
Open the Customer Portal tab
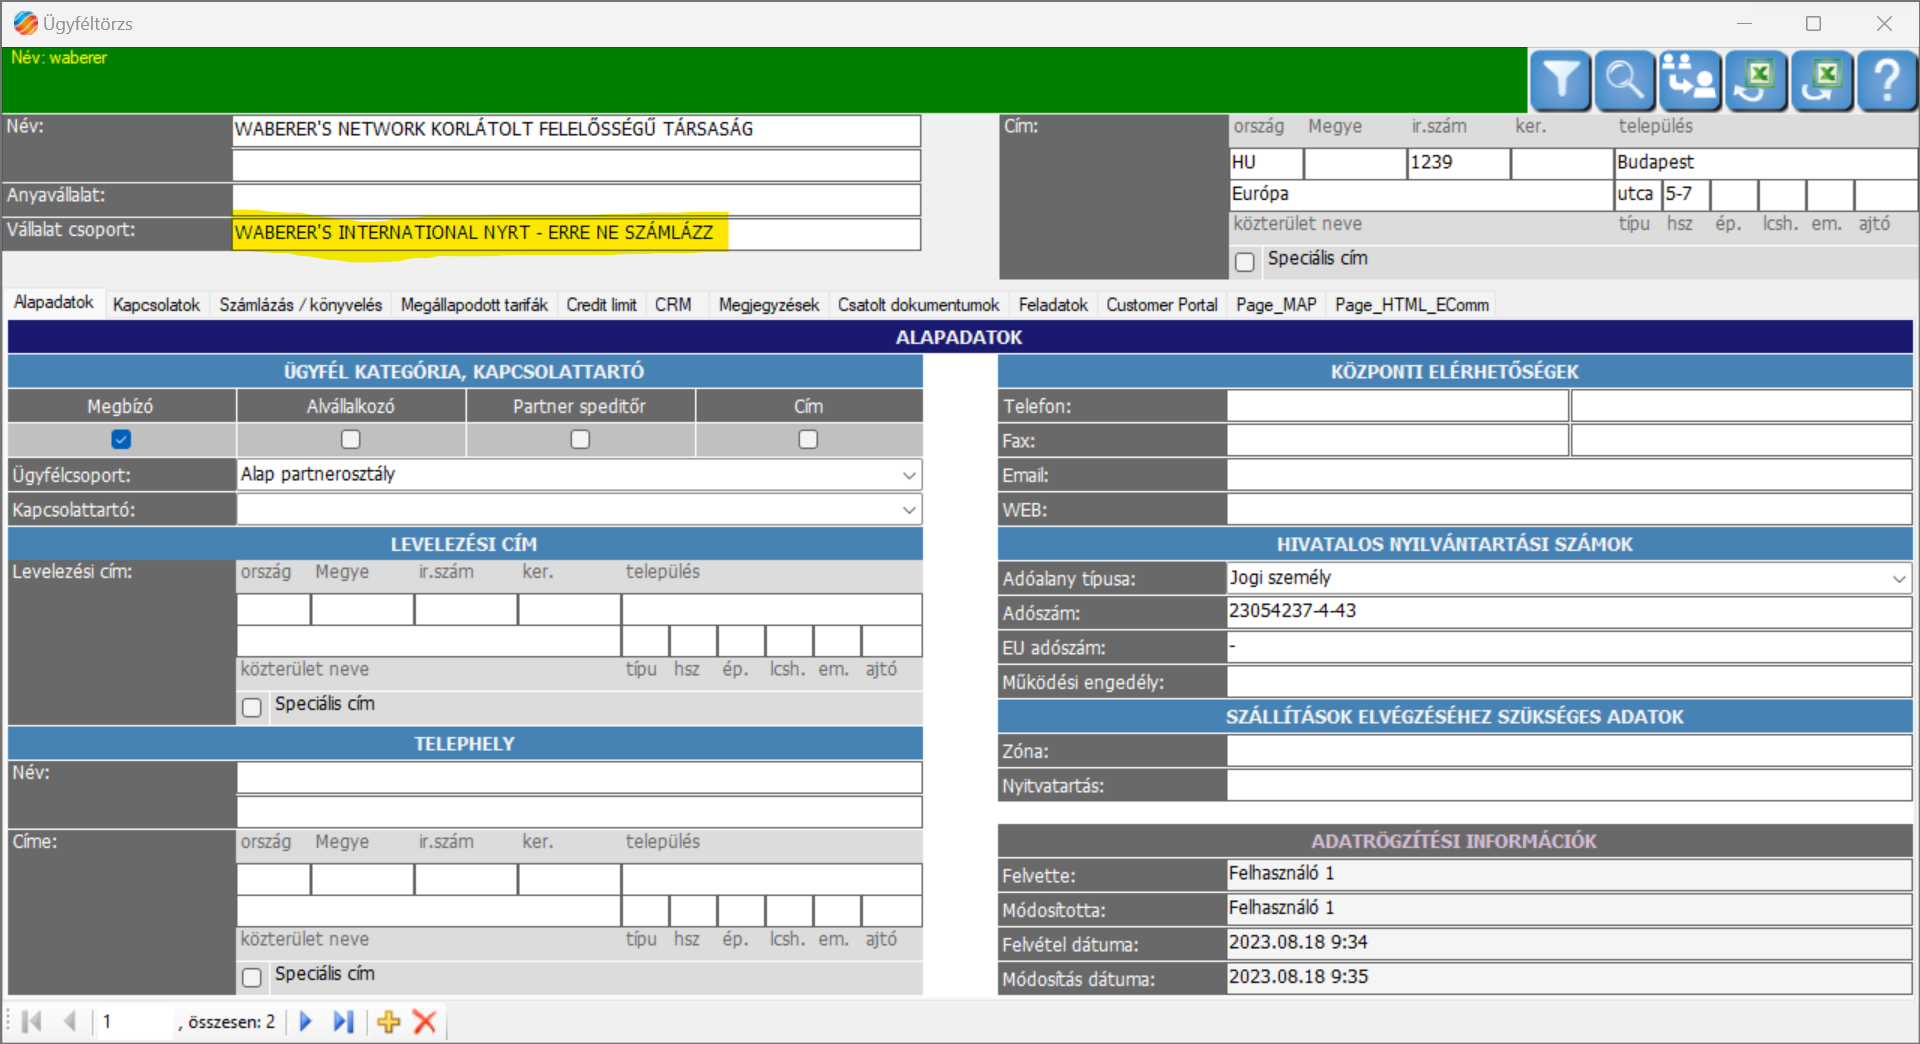click(1161, 304)
